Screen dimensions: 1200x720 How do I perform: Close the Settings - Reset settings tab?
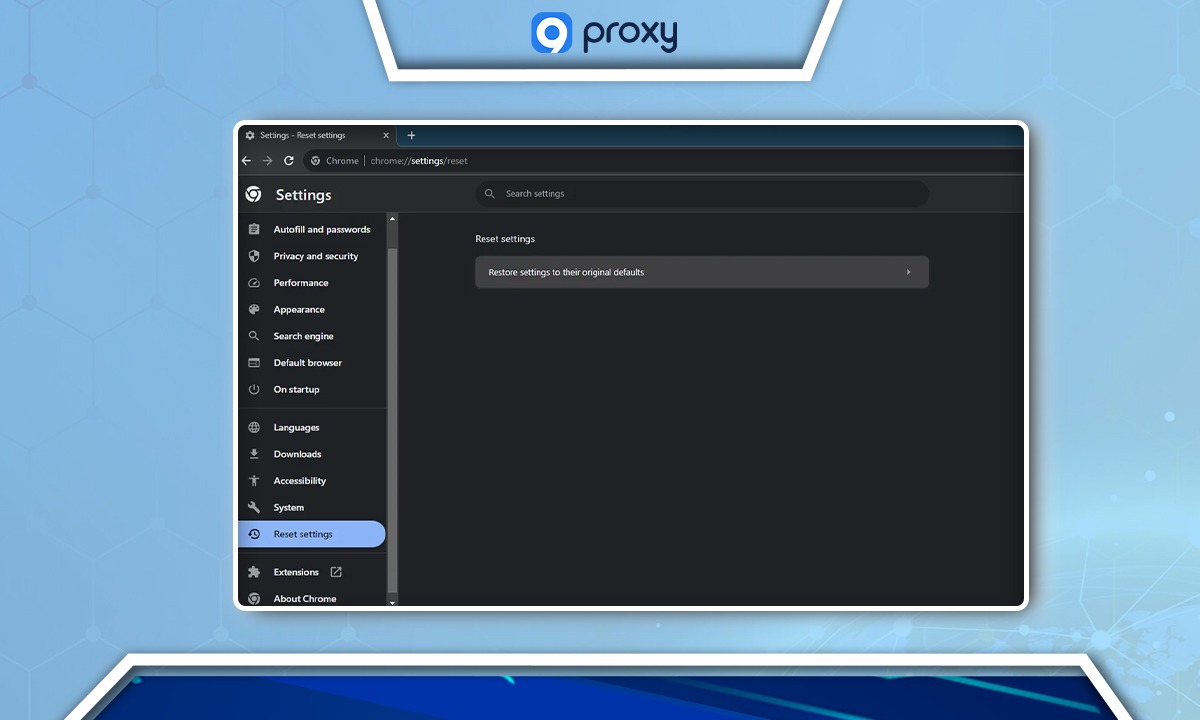pyautogui.click(x=386, y=135)
